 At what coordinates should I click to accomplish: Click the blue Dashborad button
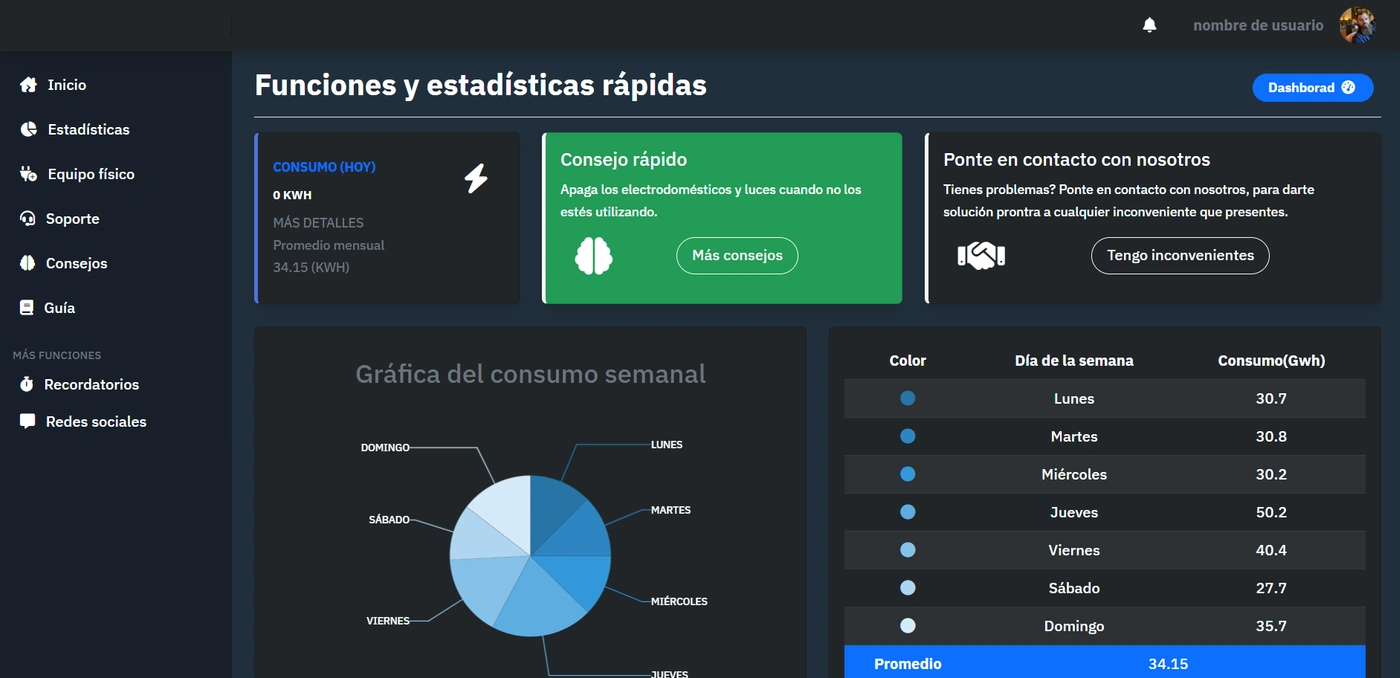click(x=1312, y=87)
